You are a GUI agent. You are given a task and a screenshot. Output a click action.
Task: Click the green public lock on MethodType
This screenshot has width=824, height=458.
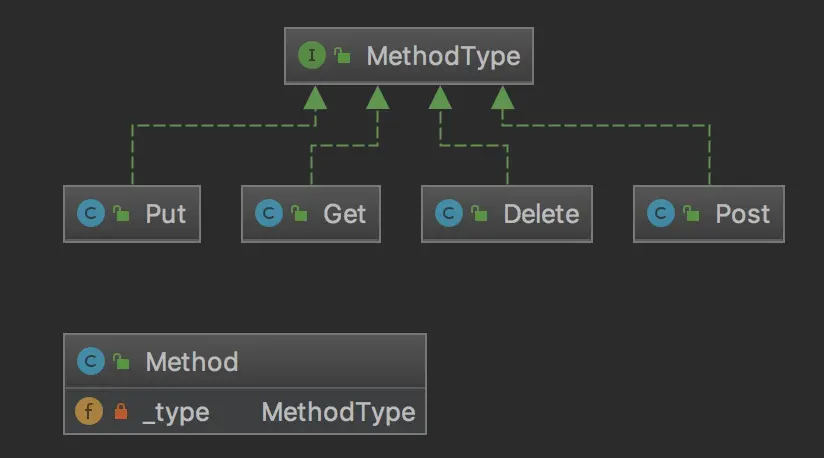coord(342,55)
